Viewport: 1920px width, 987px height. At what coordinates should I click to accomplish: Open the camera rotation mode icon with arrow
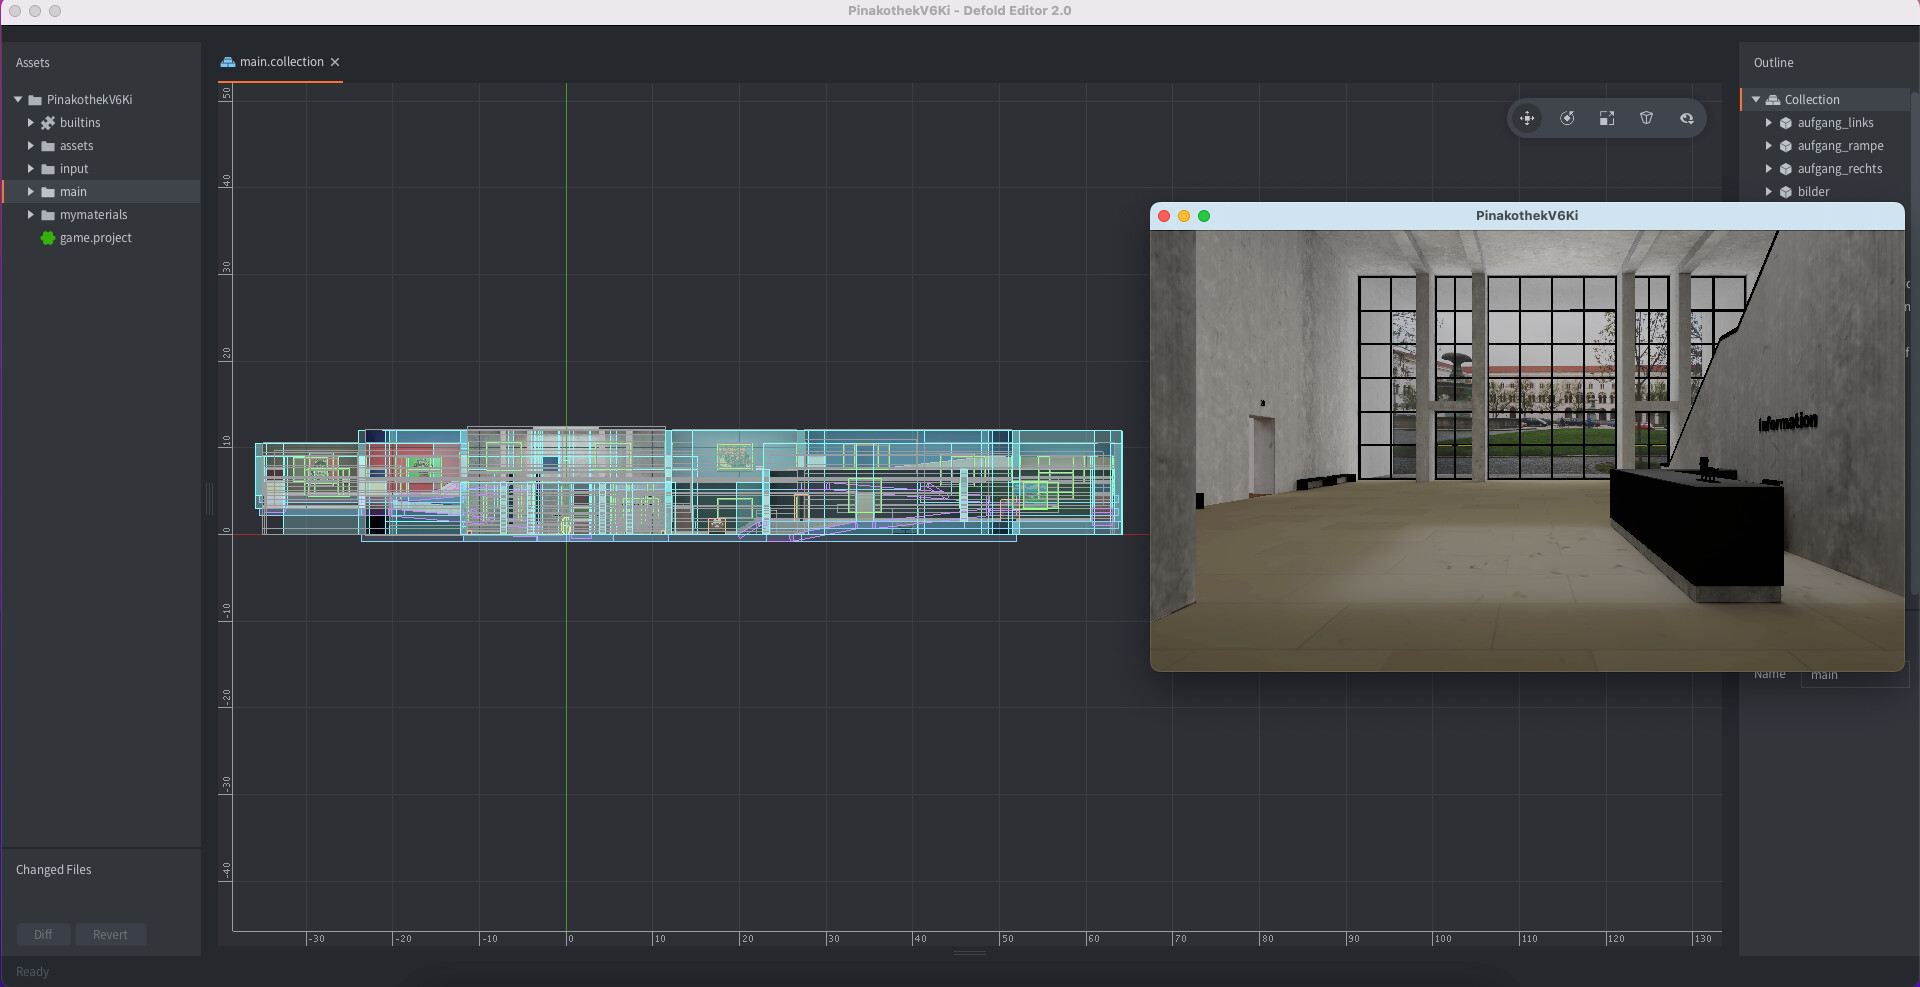tap(1687, 118)
